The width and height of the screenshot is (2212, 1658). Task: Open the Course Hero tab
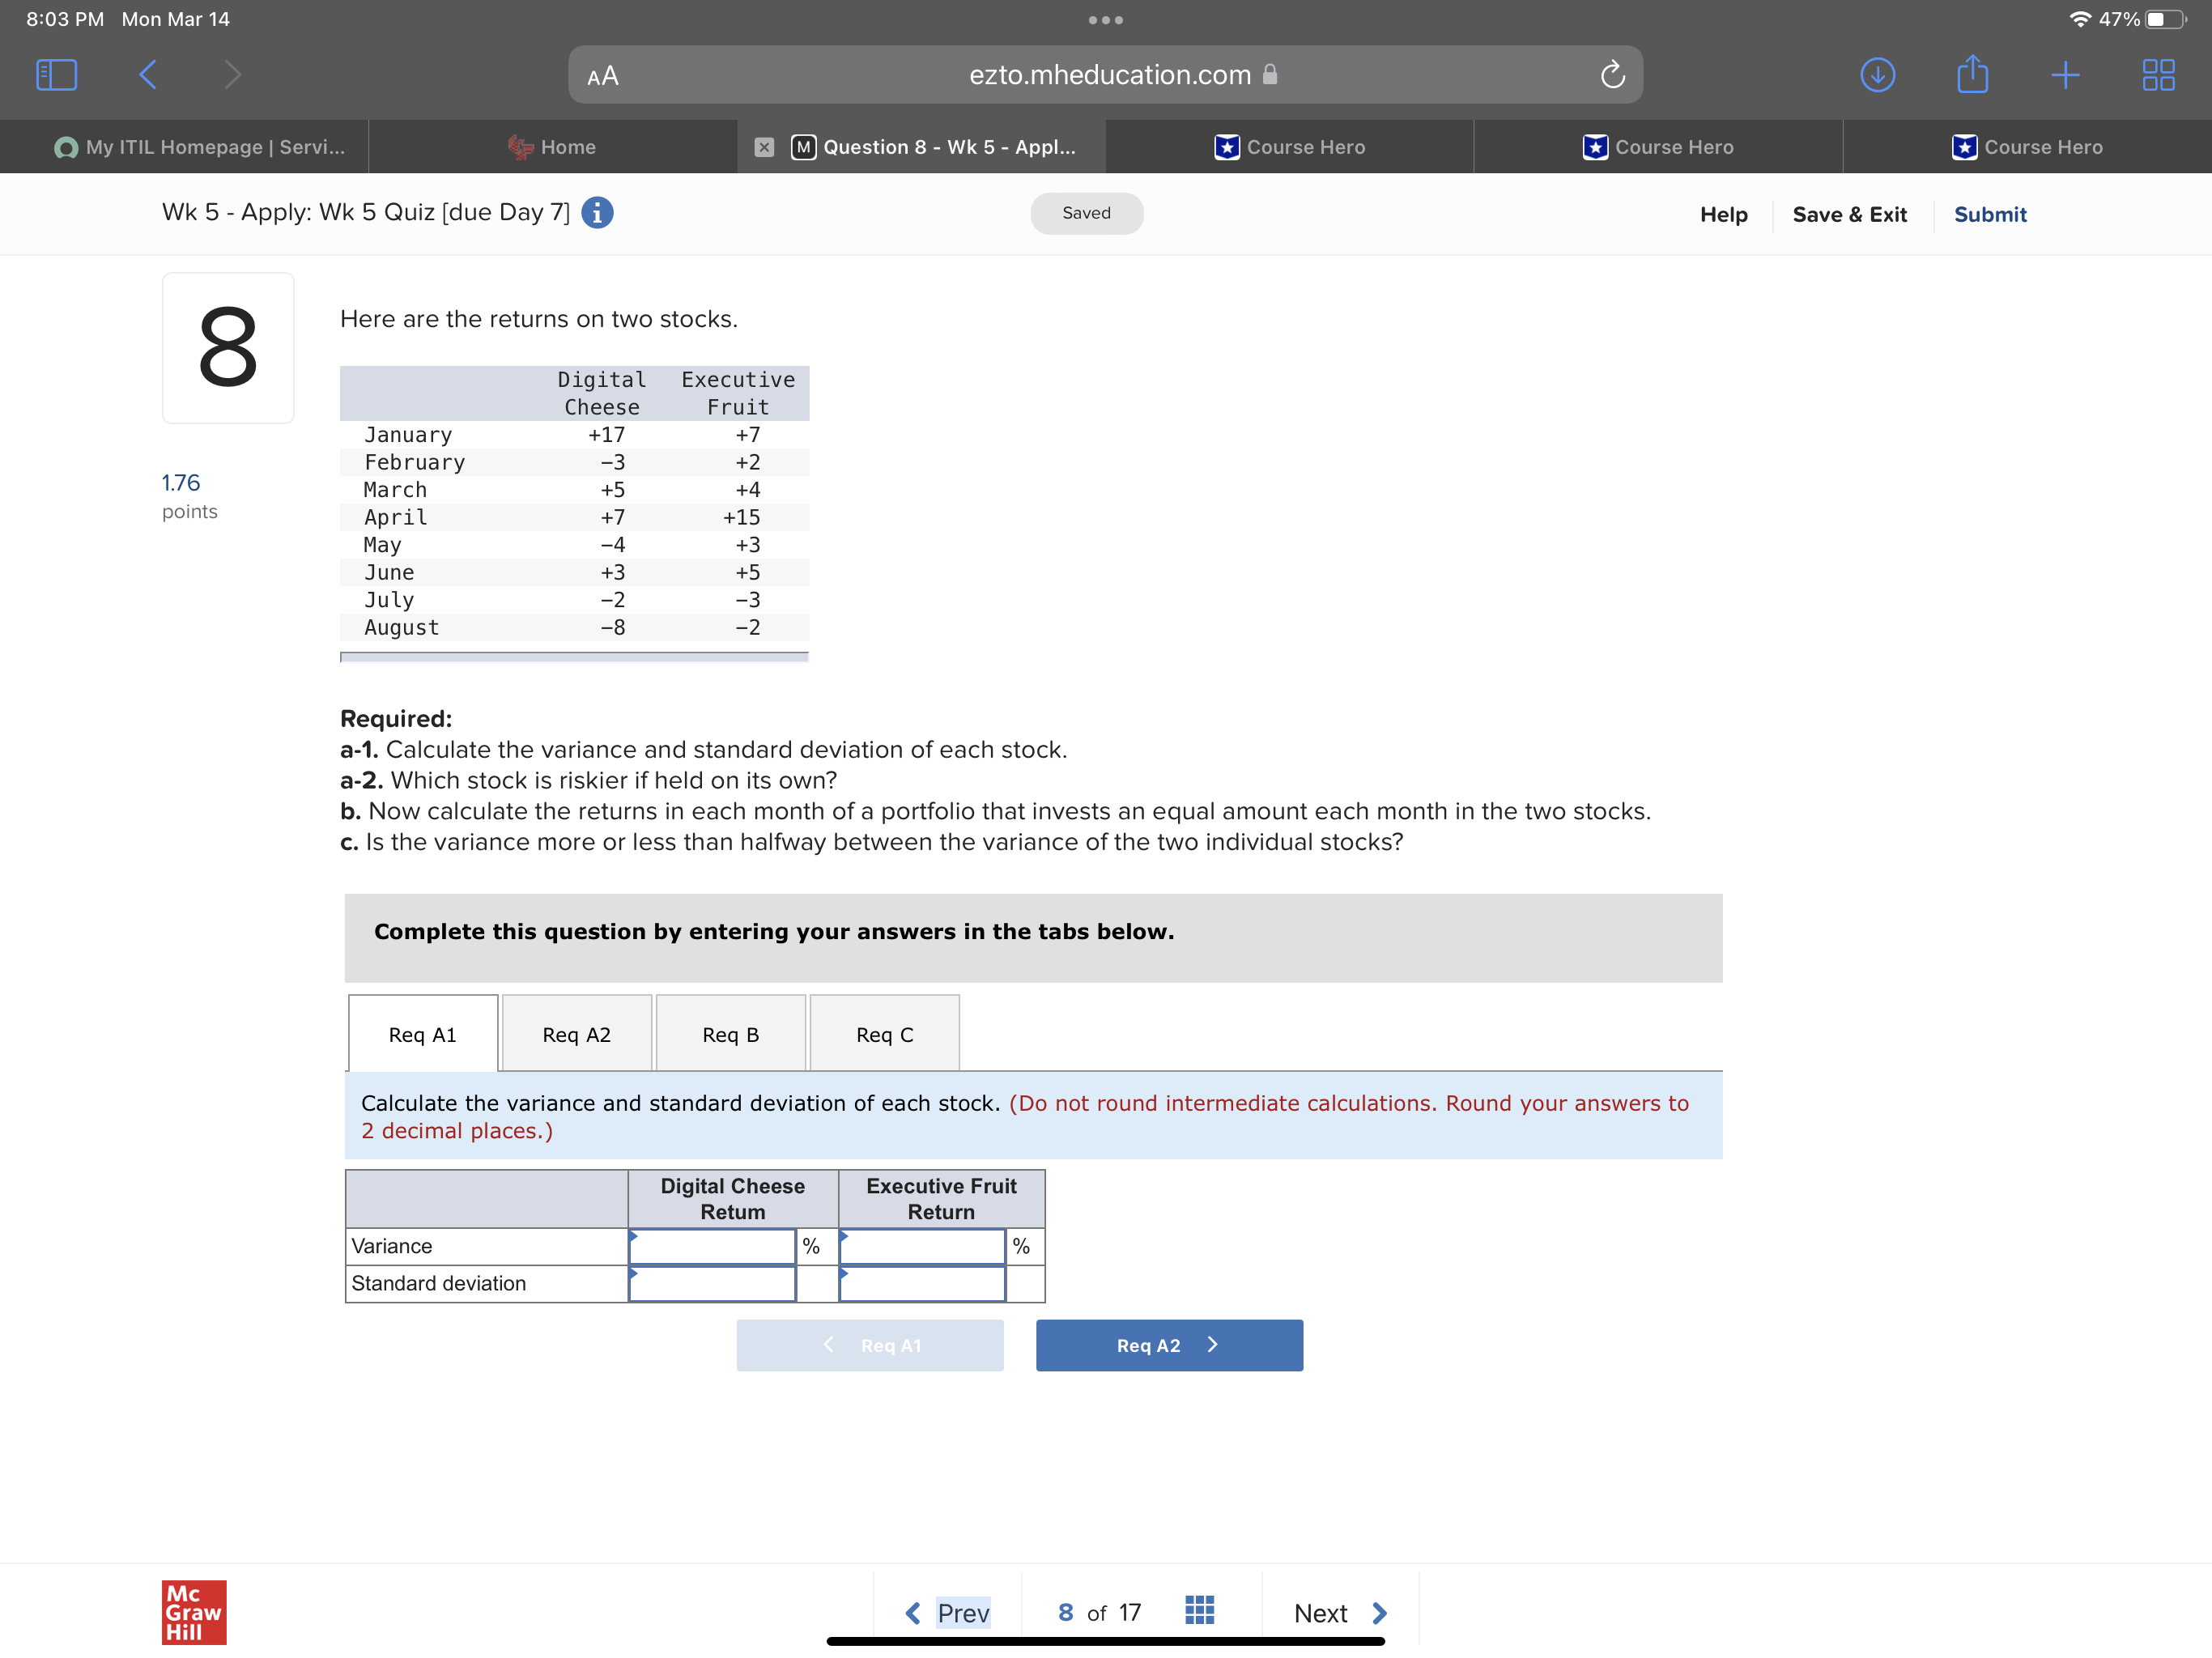(x=1290, y=146)
